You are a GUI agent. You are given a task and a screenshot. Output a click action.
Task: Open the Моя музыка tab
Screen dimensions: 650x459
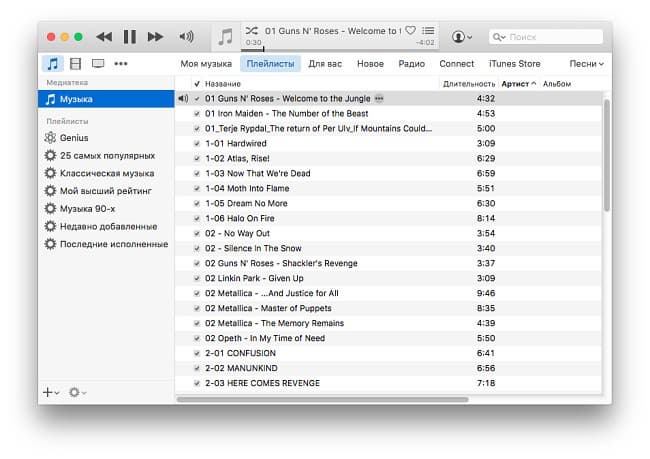tap(206, 64)
